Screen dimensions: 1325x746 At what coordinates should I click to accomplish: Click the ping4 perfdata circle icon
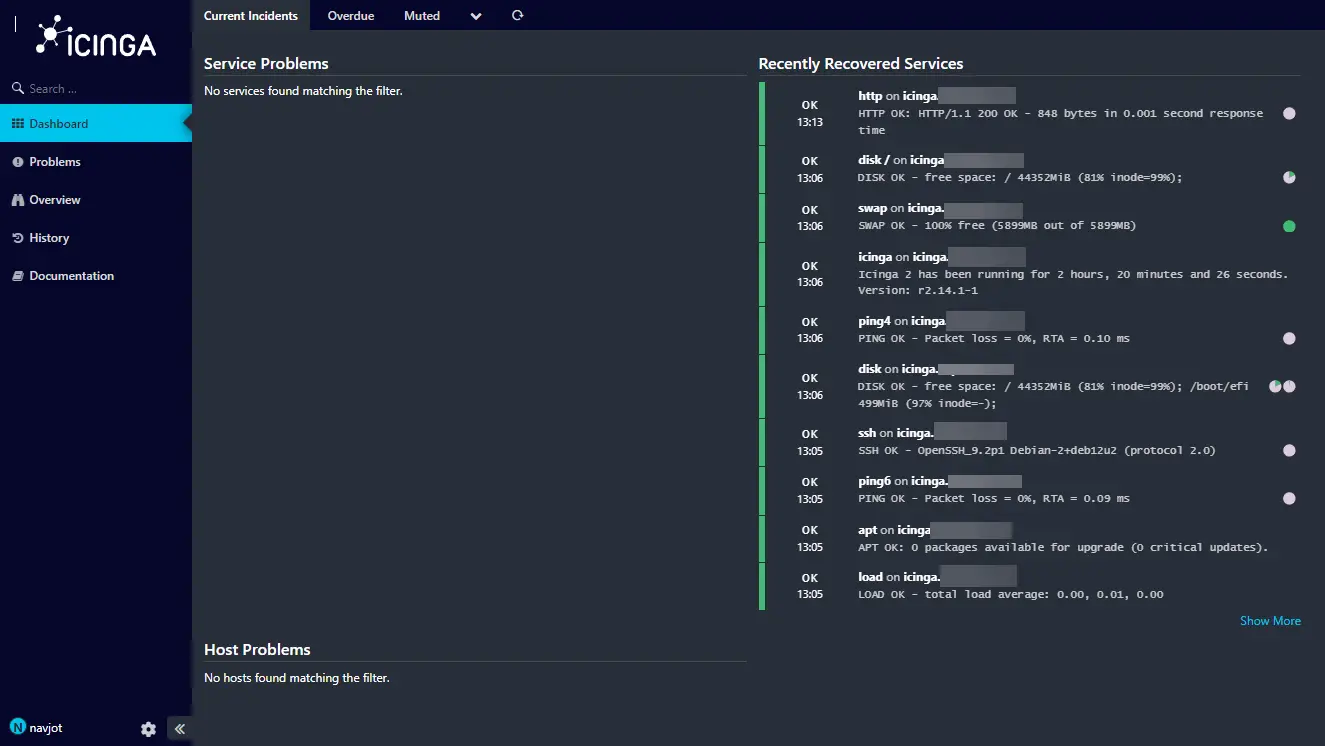pos(1289,339)
